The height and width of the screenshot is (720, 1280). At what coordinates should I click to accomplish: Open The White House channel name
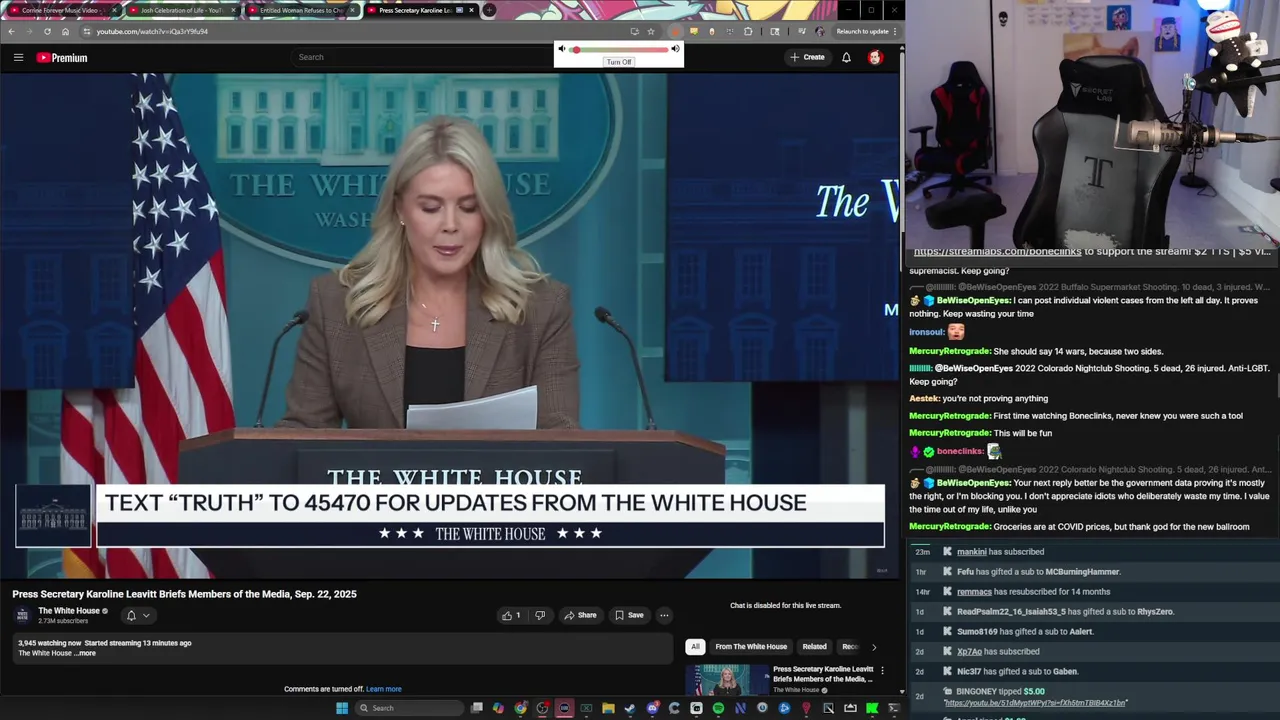tap(69, 611)
